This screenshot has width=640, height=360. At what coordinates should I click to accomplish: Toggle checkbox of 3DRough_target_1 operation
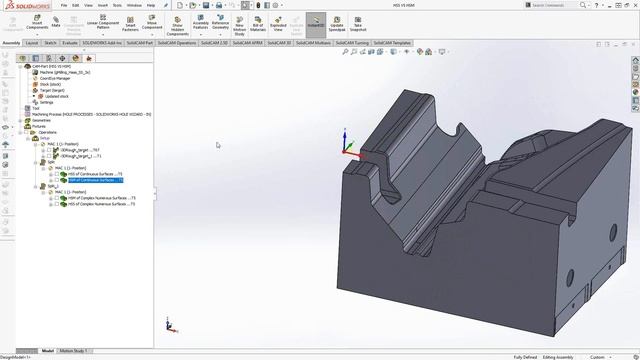pyautogui.click(x=49, y=156)
